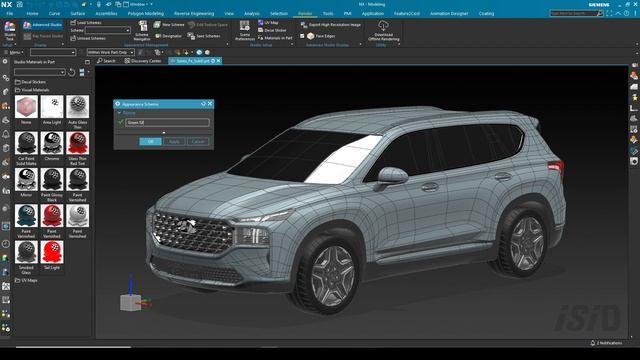Click Materials in Part tool
640x360 pixels.
[275, 38]
